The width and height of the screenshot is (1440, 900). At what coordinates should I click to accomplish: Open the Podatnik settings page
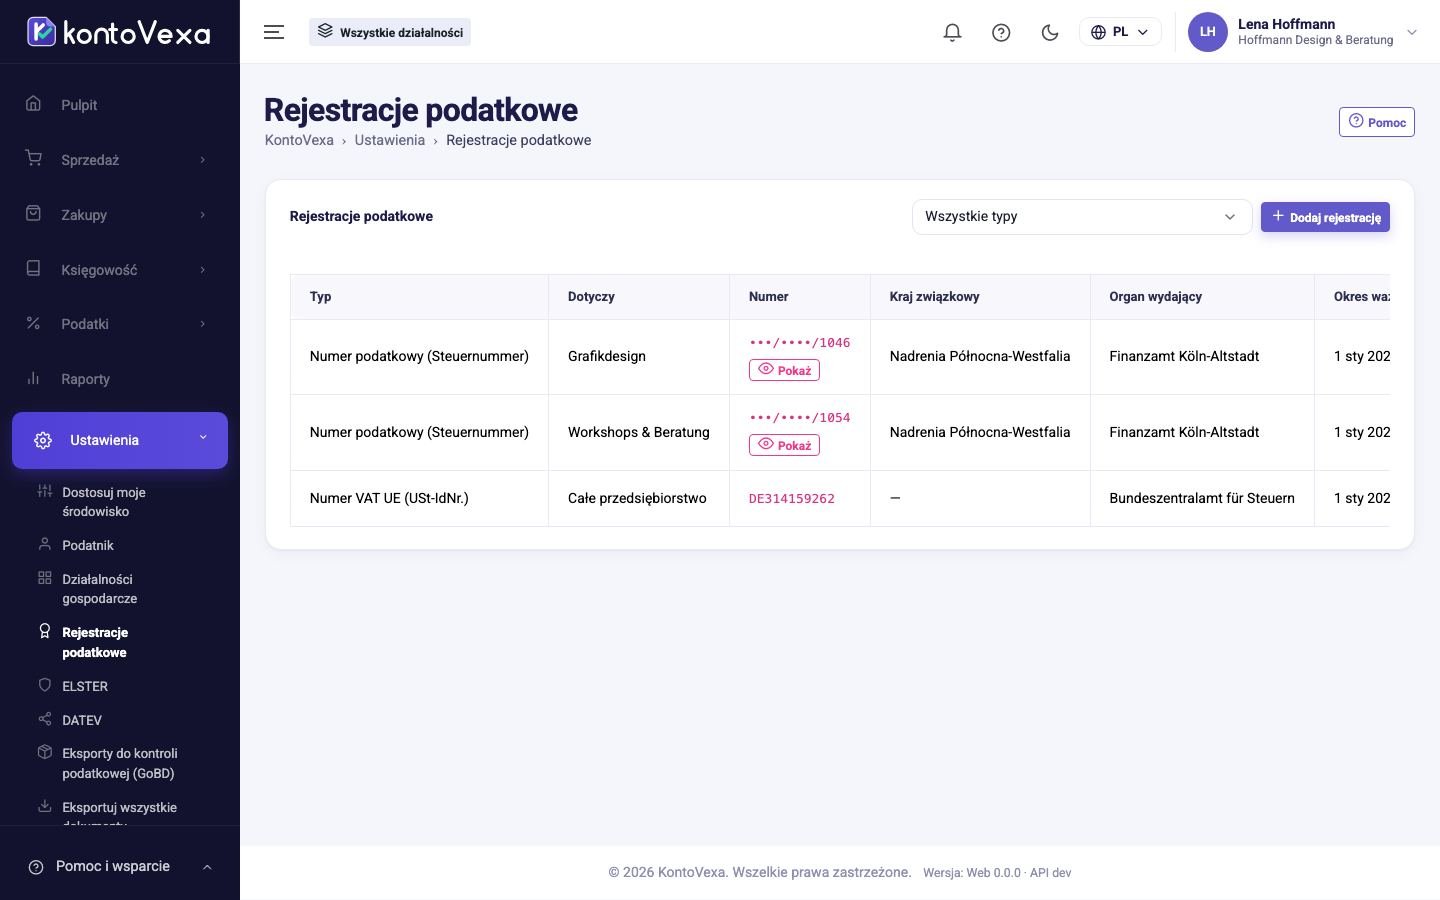pos(88,545)
